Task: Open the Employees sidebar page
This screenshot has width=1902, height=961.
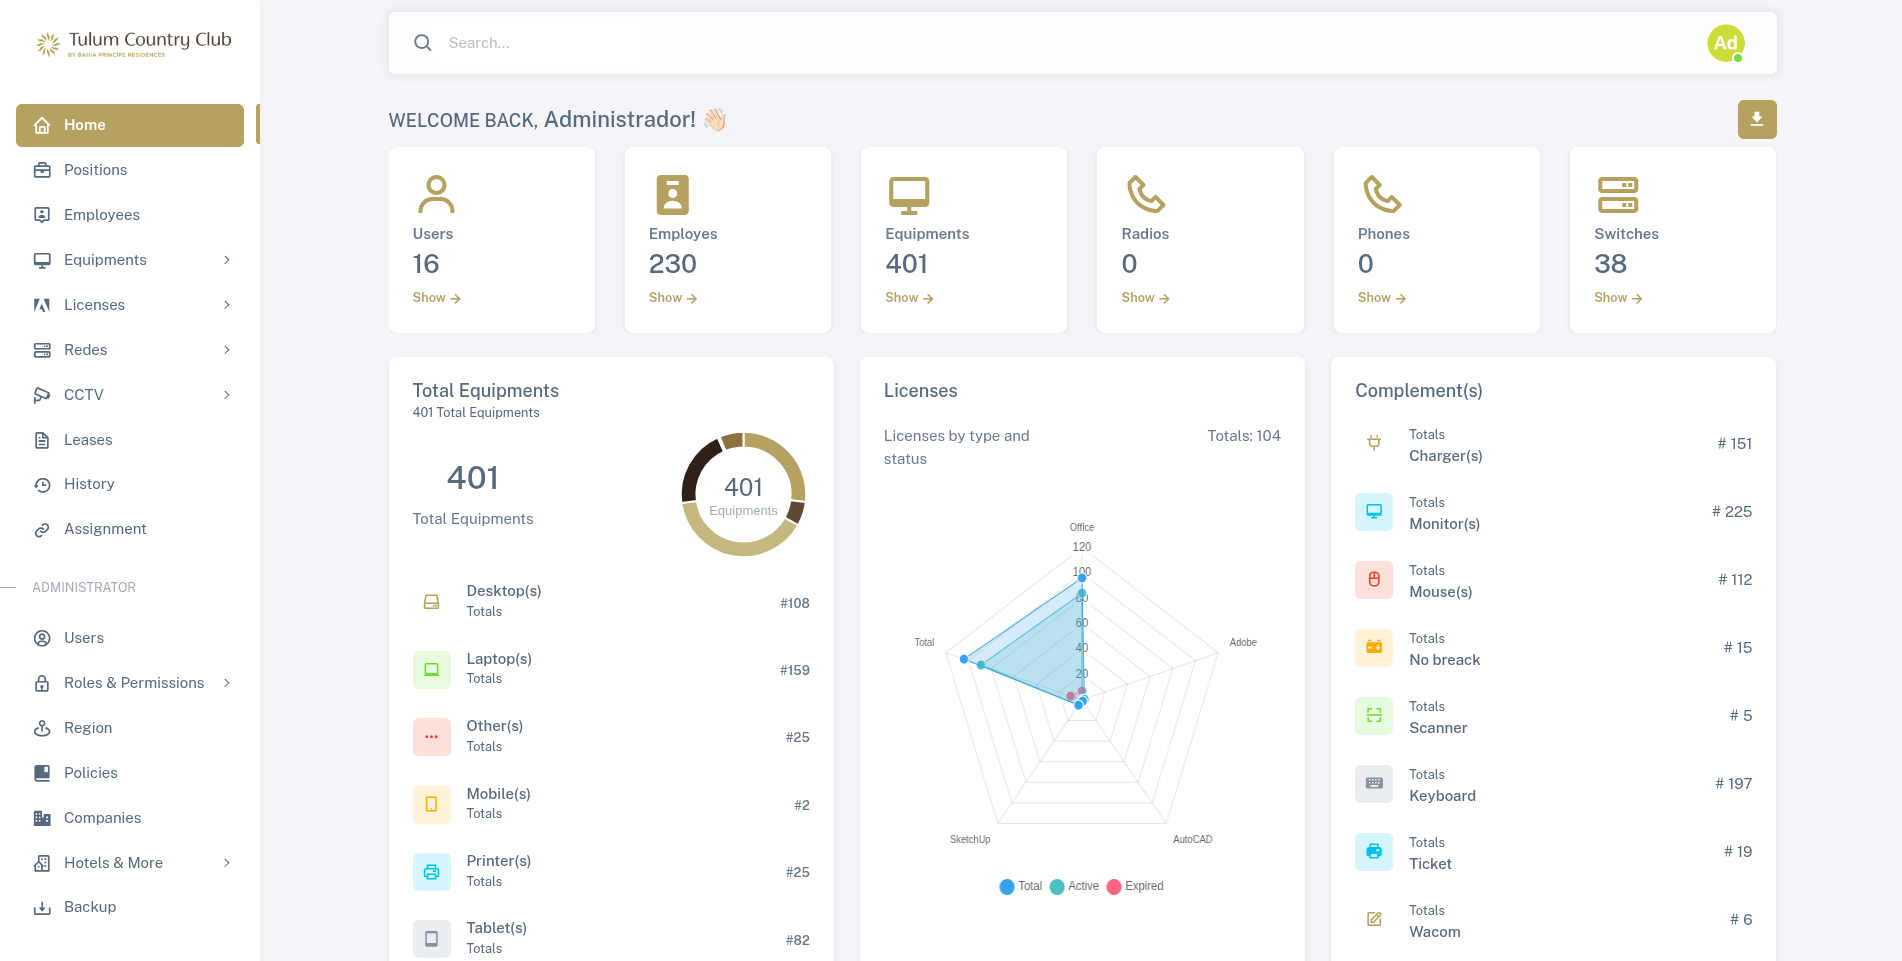Action: tap(101, 215)
